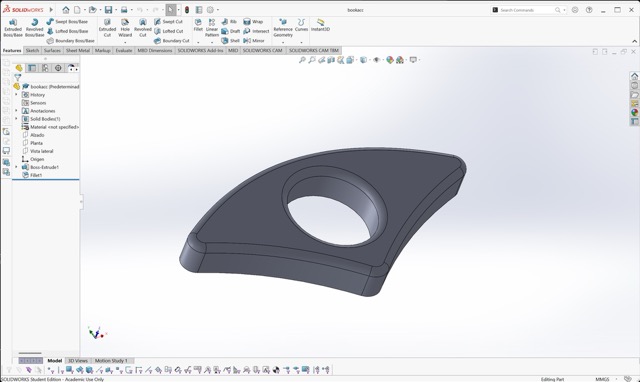
Task: Expand the Hole Wizard dropdown arrow
Action: click(x=125, y=42)
